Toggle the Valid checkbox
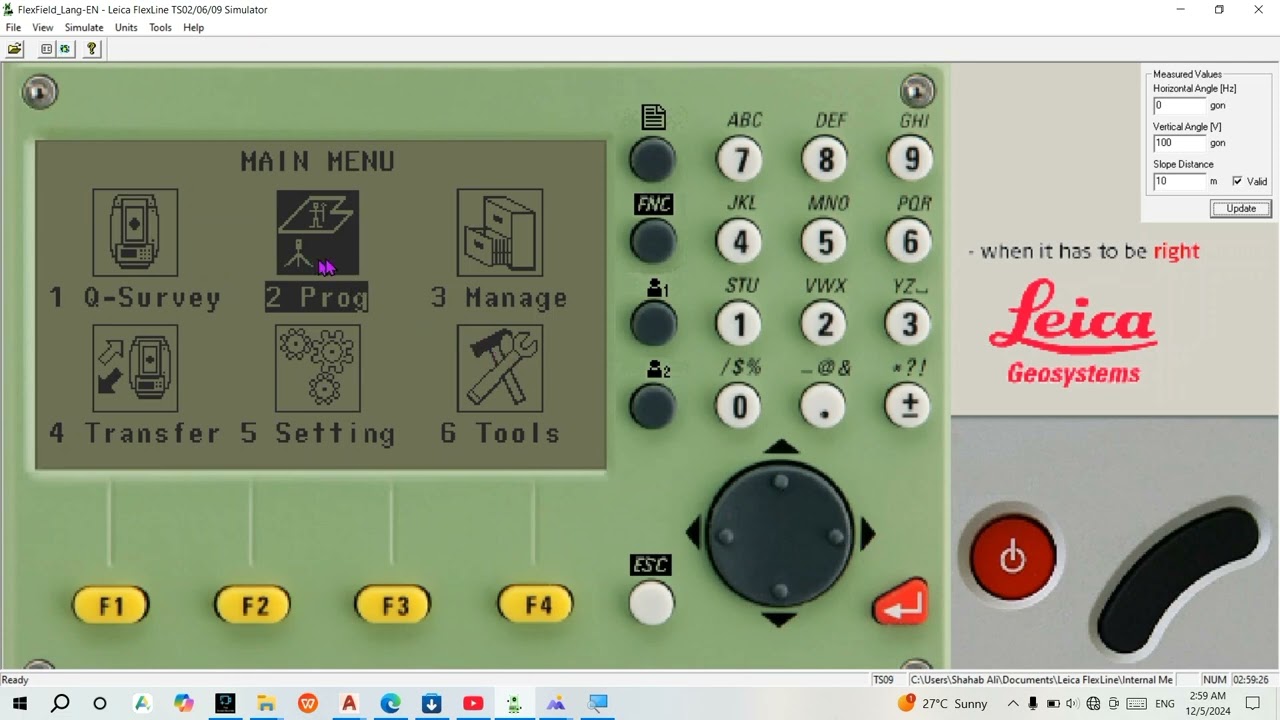This screenshot has width=1280, height=720. [x=1237, y=181]
